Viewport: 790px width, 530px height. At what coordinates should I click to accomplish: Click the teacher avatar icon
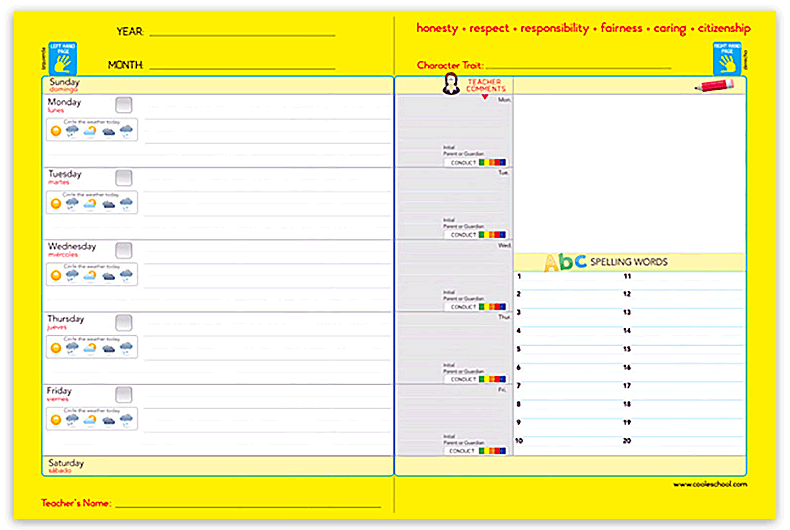coord(451,86)
